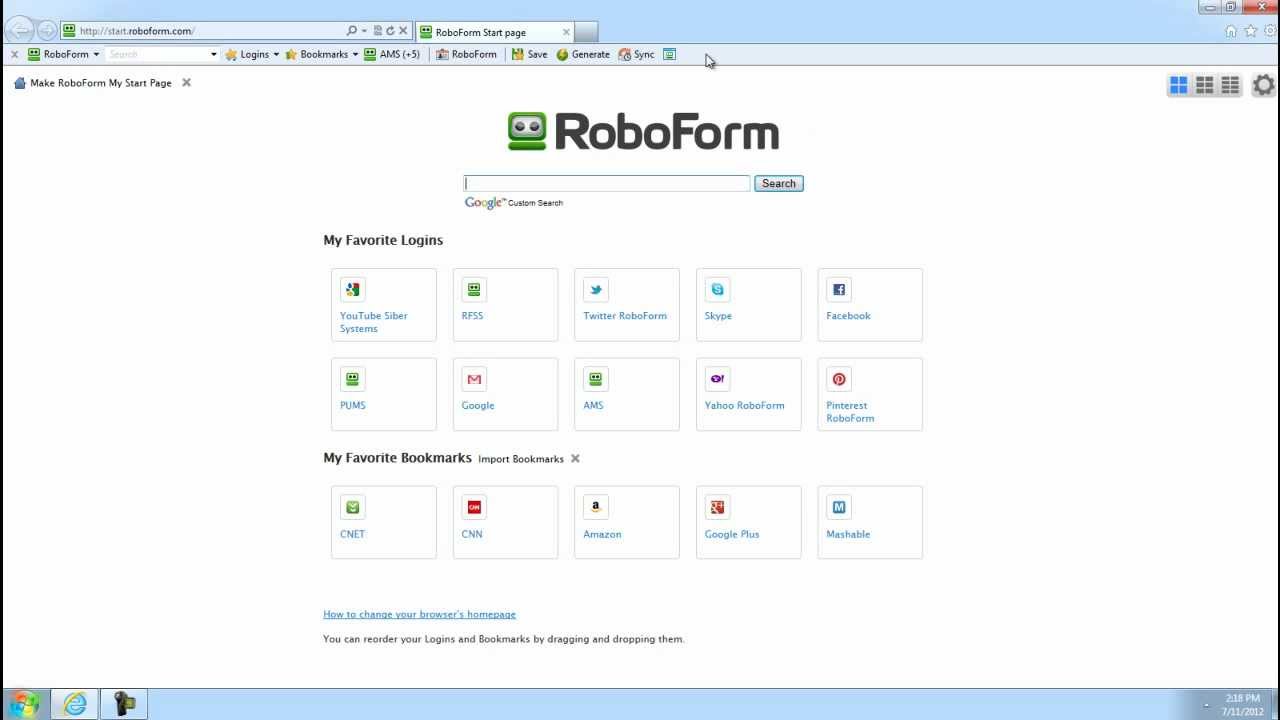Click the start page icon after Sync
Image resolution: width=1280 pixels, height=720 pixels.
coord(670,54)
